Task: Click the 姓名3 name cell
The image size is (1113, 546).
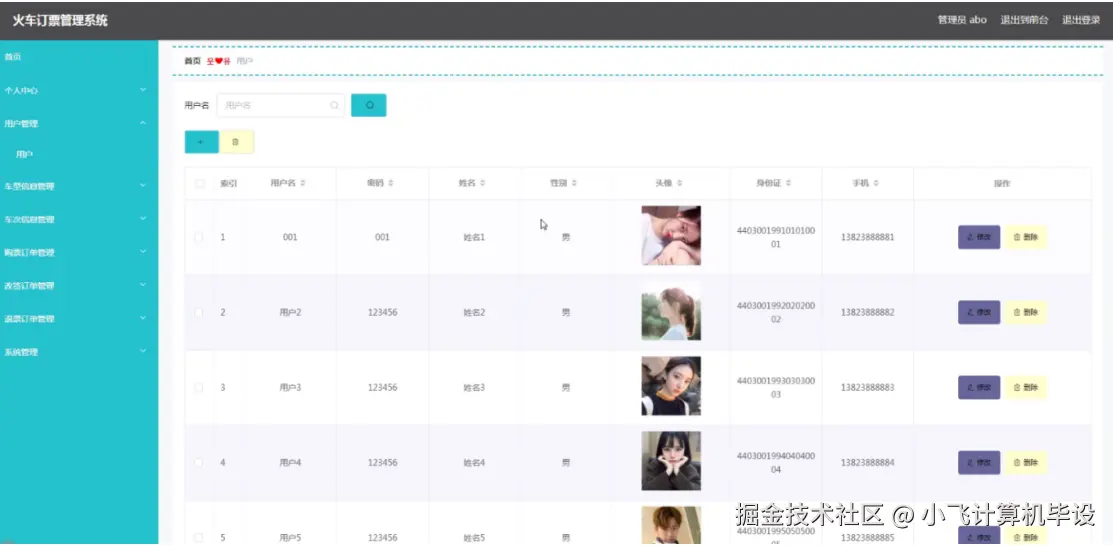Action: (x=474, y=388)
